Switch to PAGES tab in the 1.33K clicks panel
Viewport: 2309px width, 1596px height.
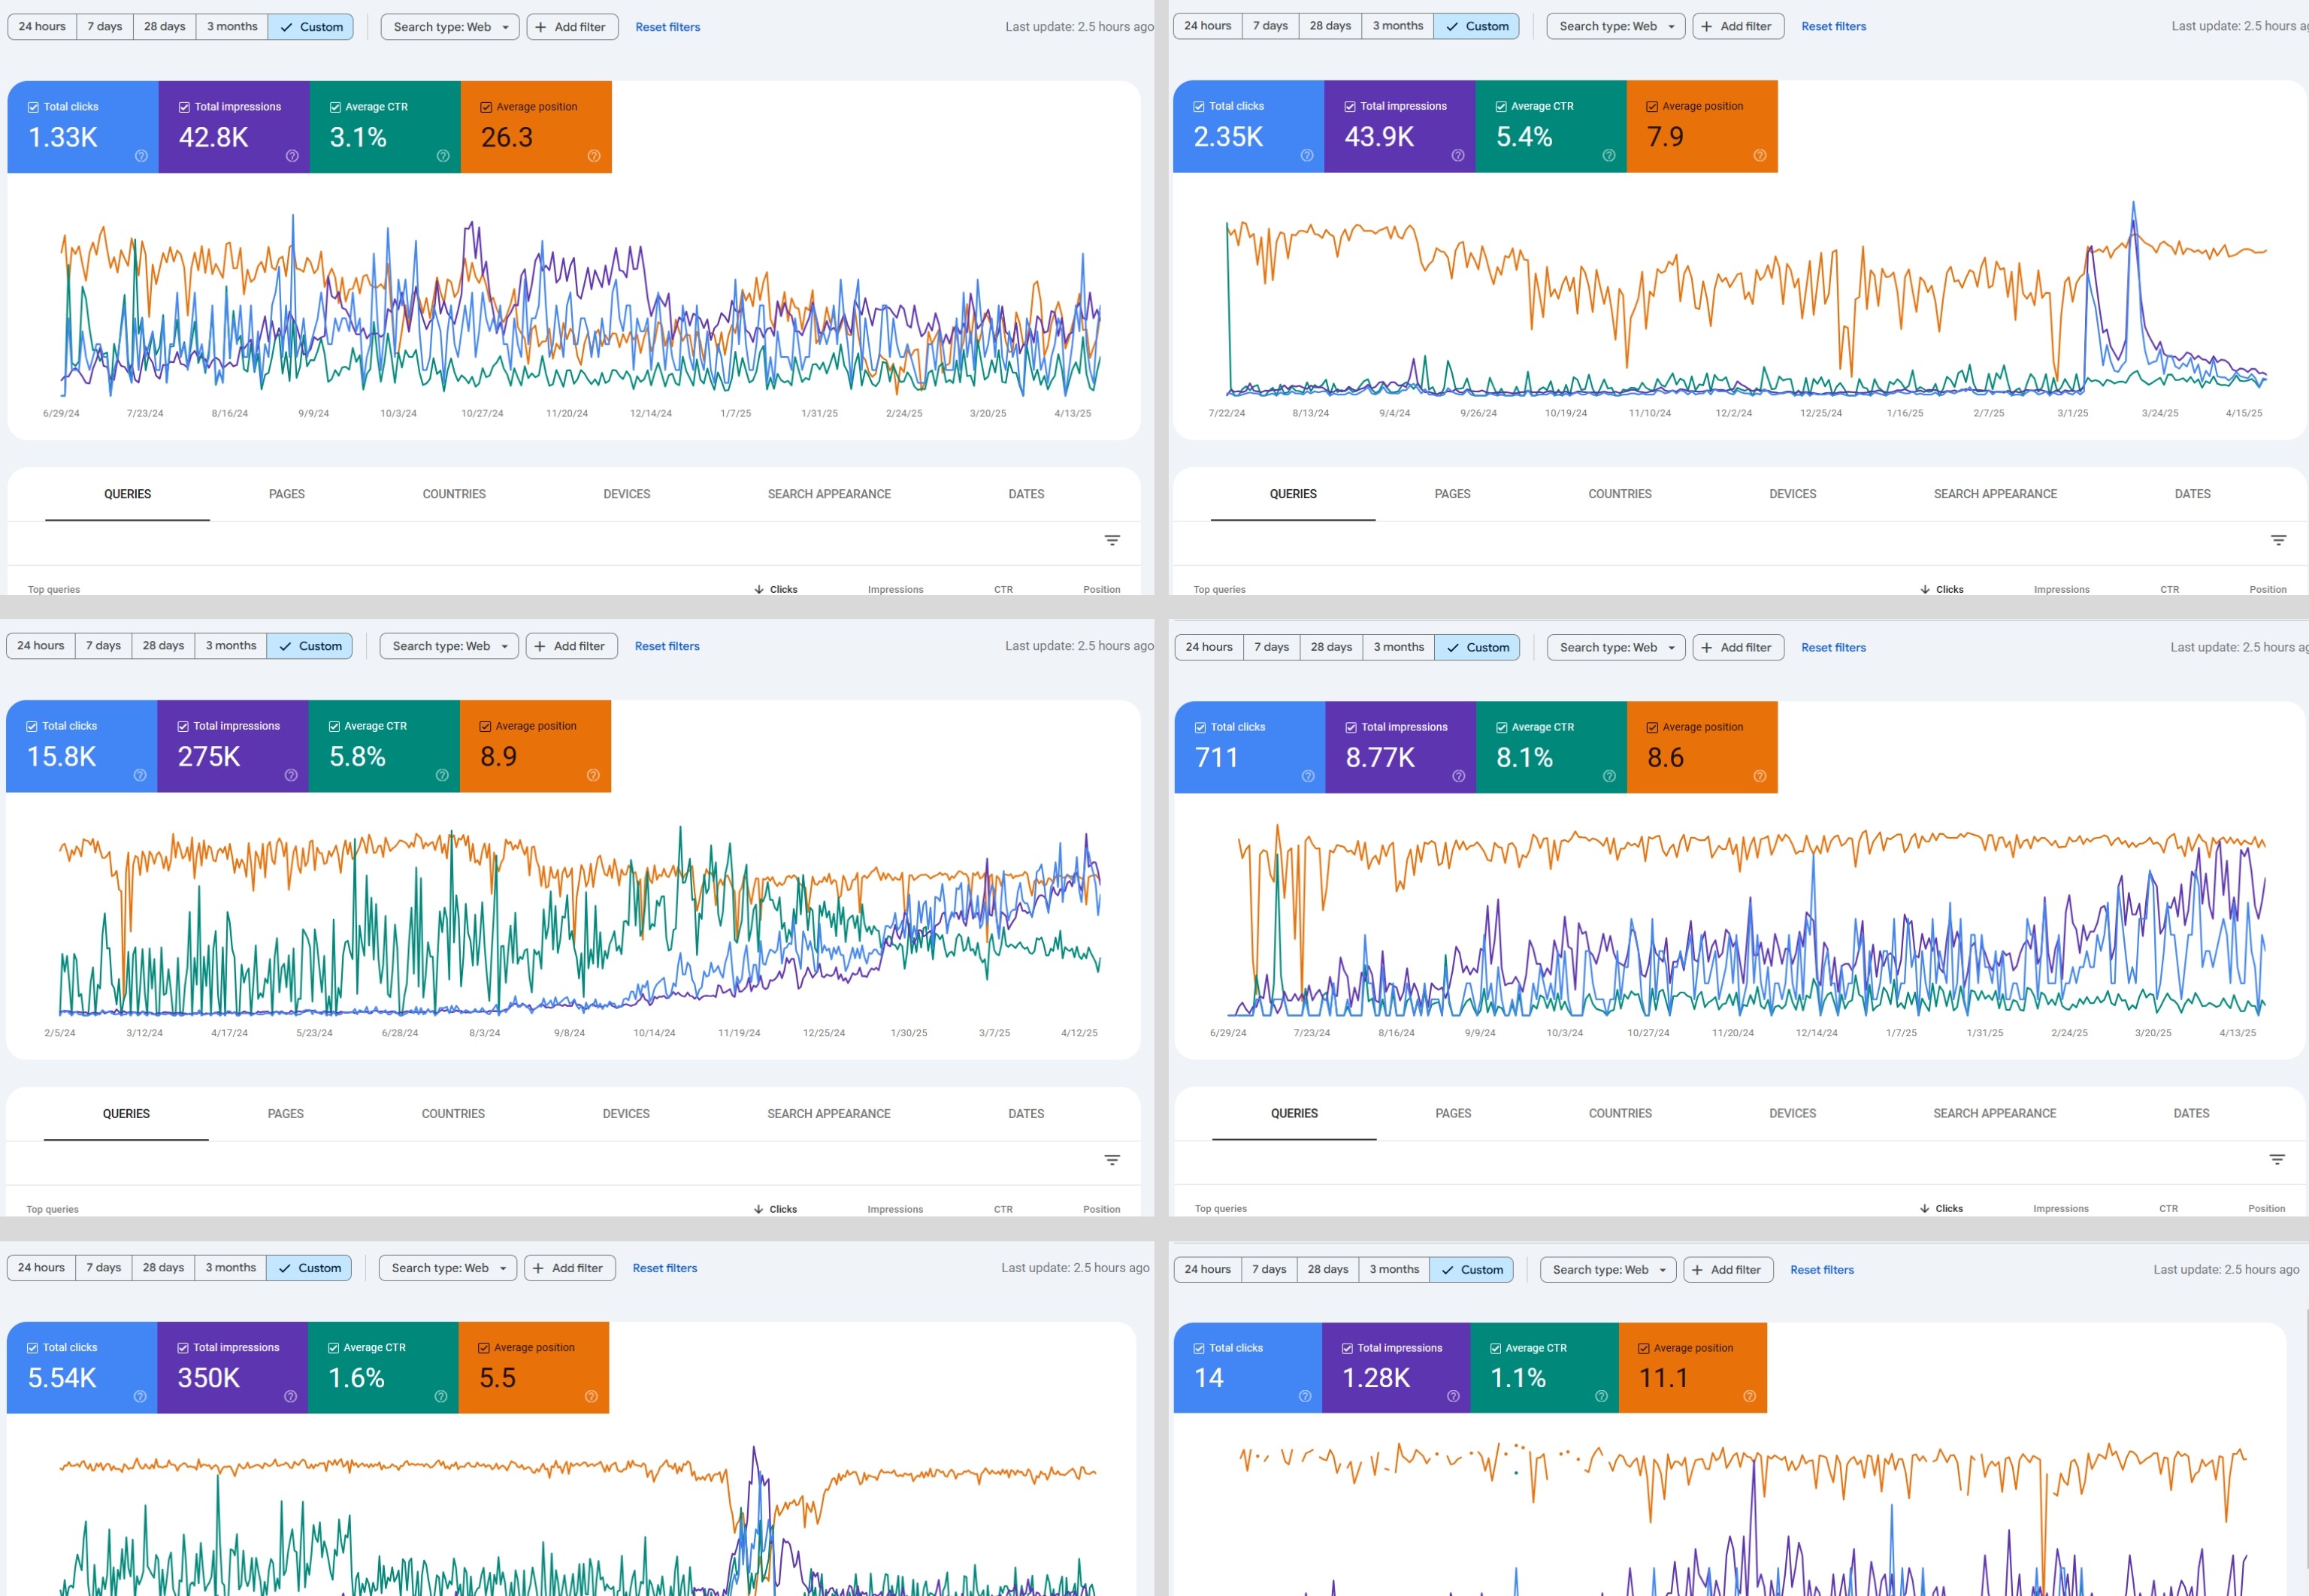pos(287,494)
